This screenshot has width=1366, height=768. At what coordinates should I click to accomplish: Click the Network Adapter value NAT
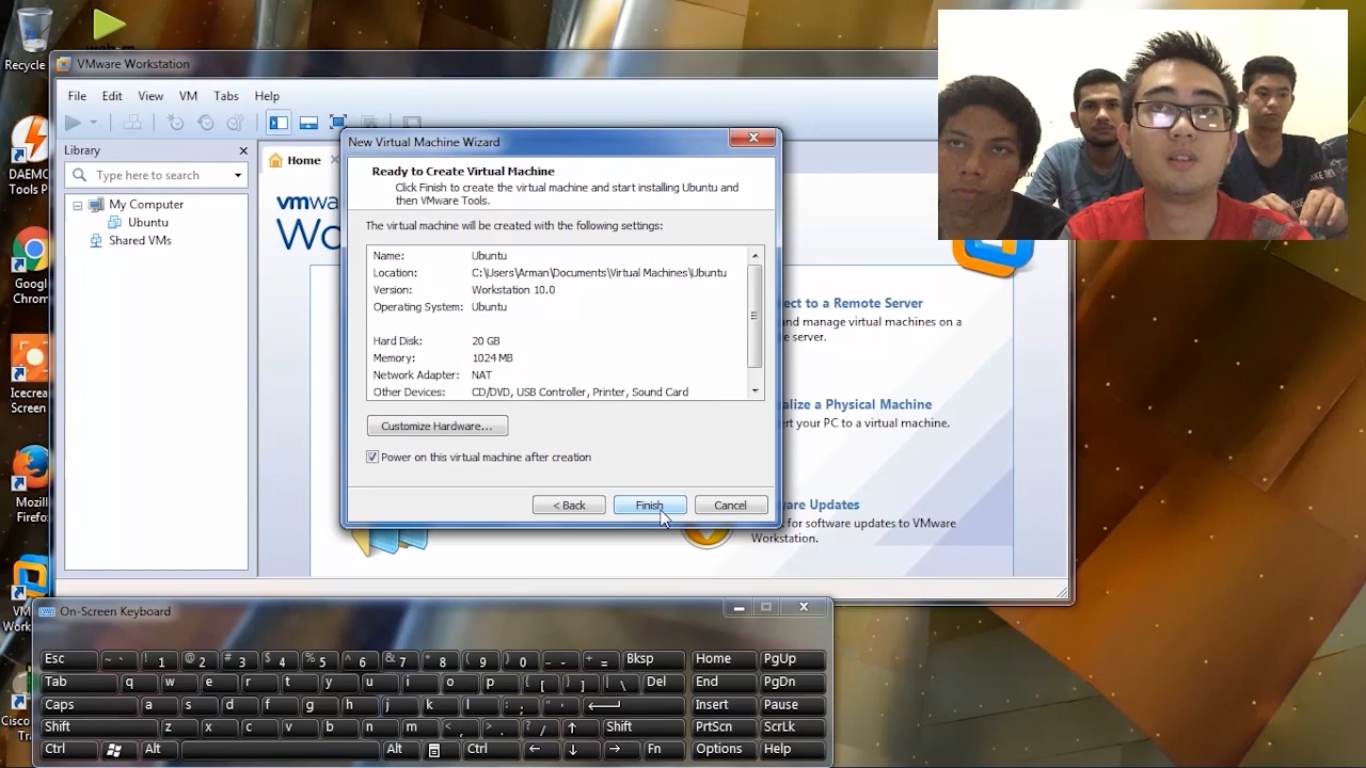coord(482,375)
